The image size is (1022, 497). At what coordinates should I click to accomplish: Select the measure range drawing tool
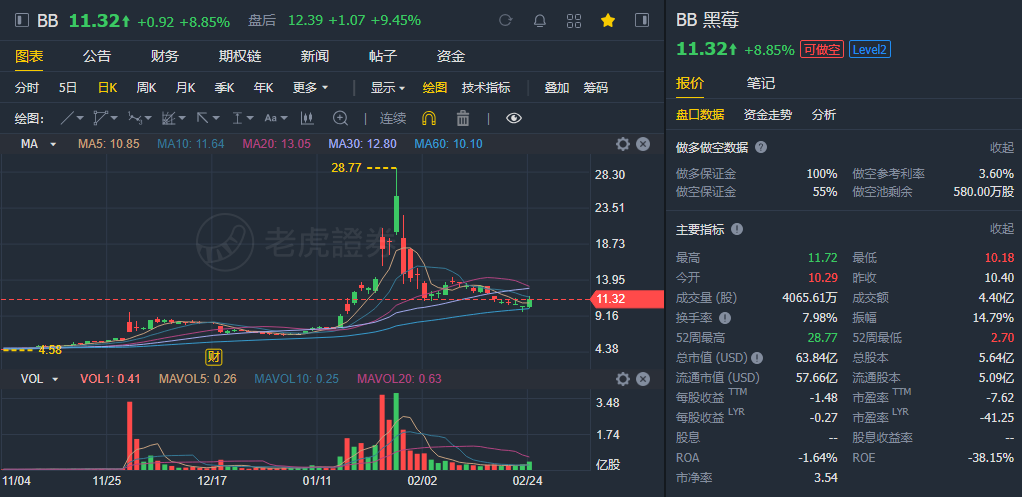click(236, 118)
